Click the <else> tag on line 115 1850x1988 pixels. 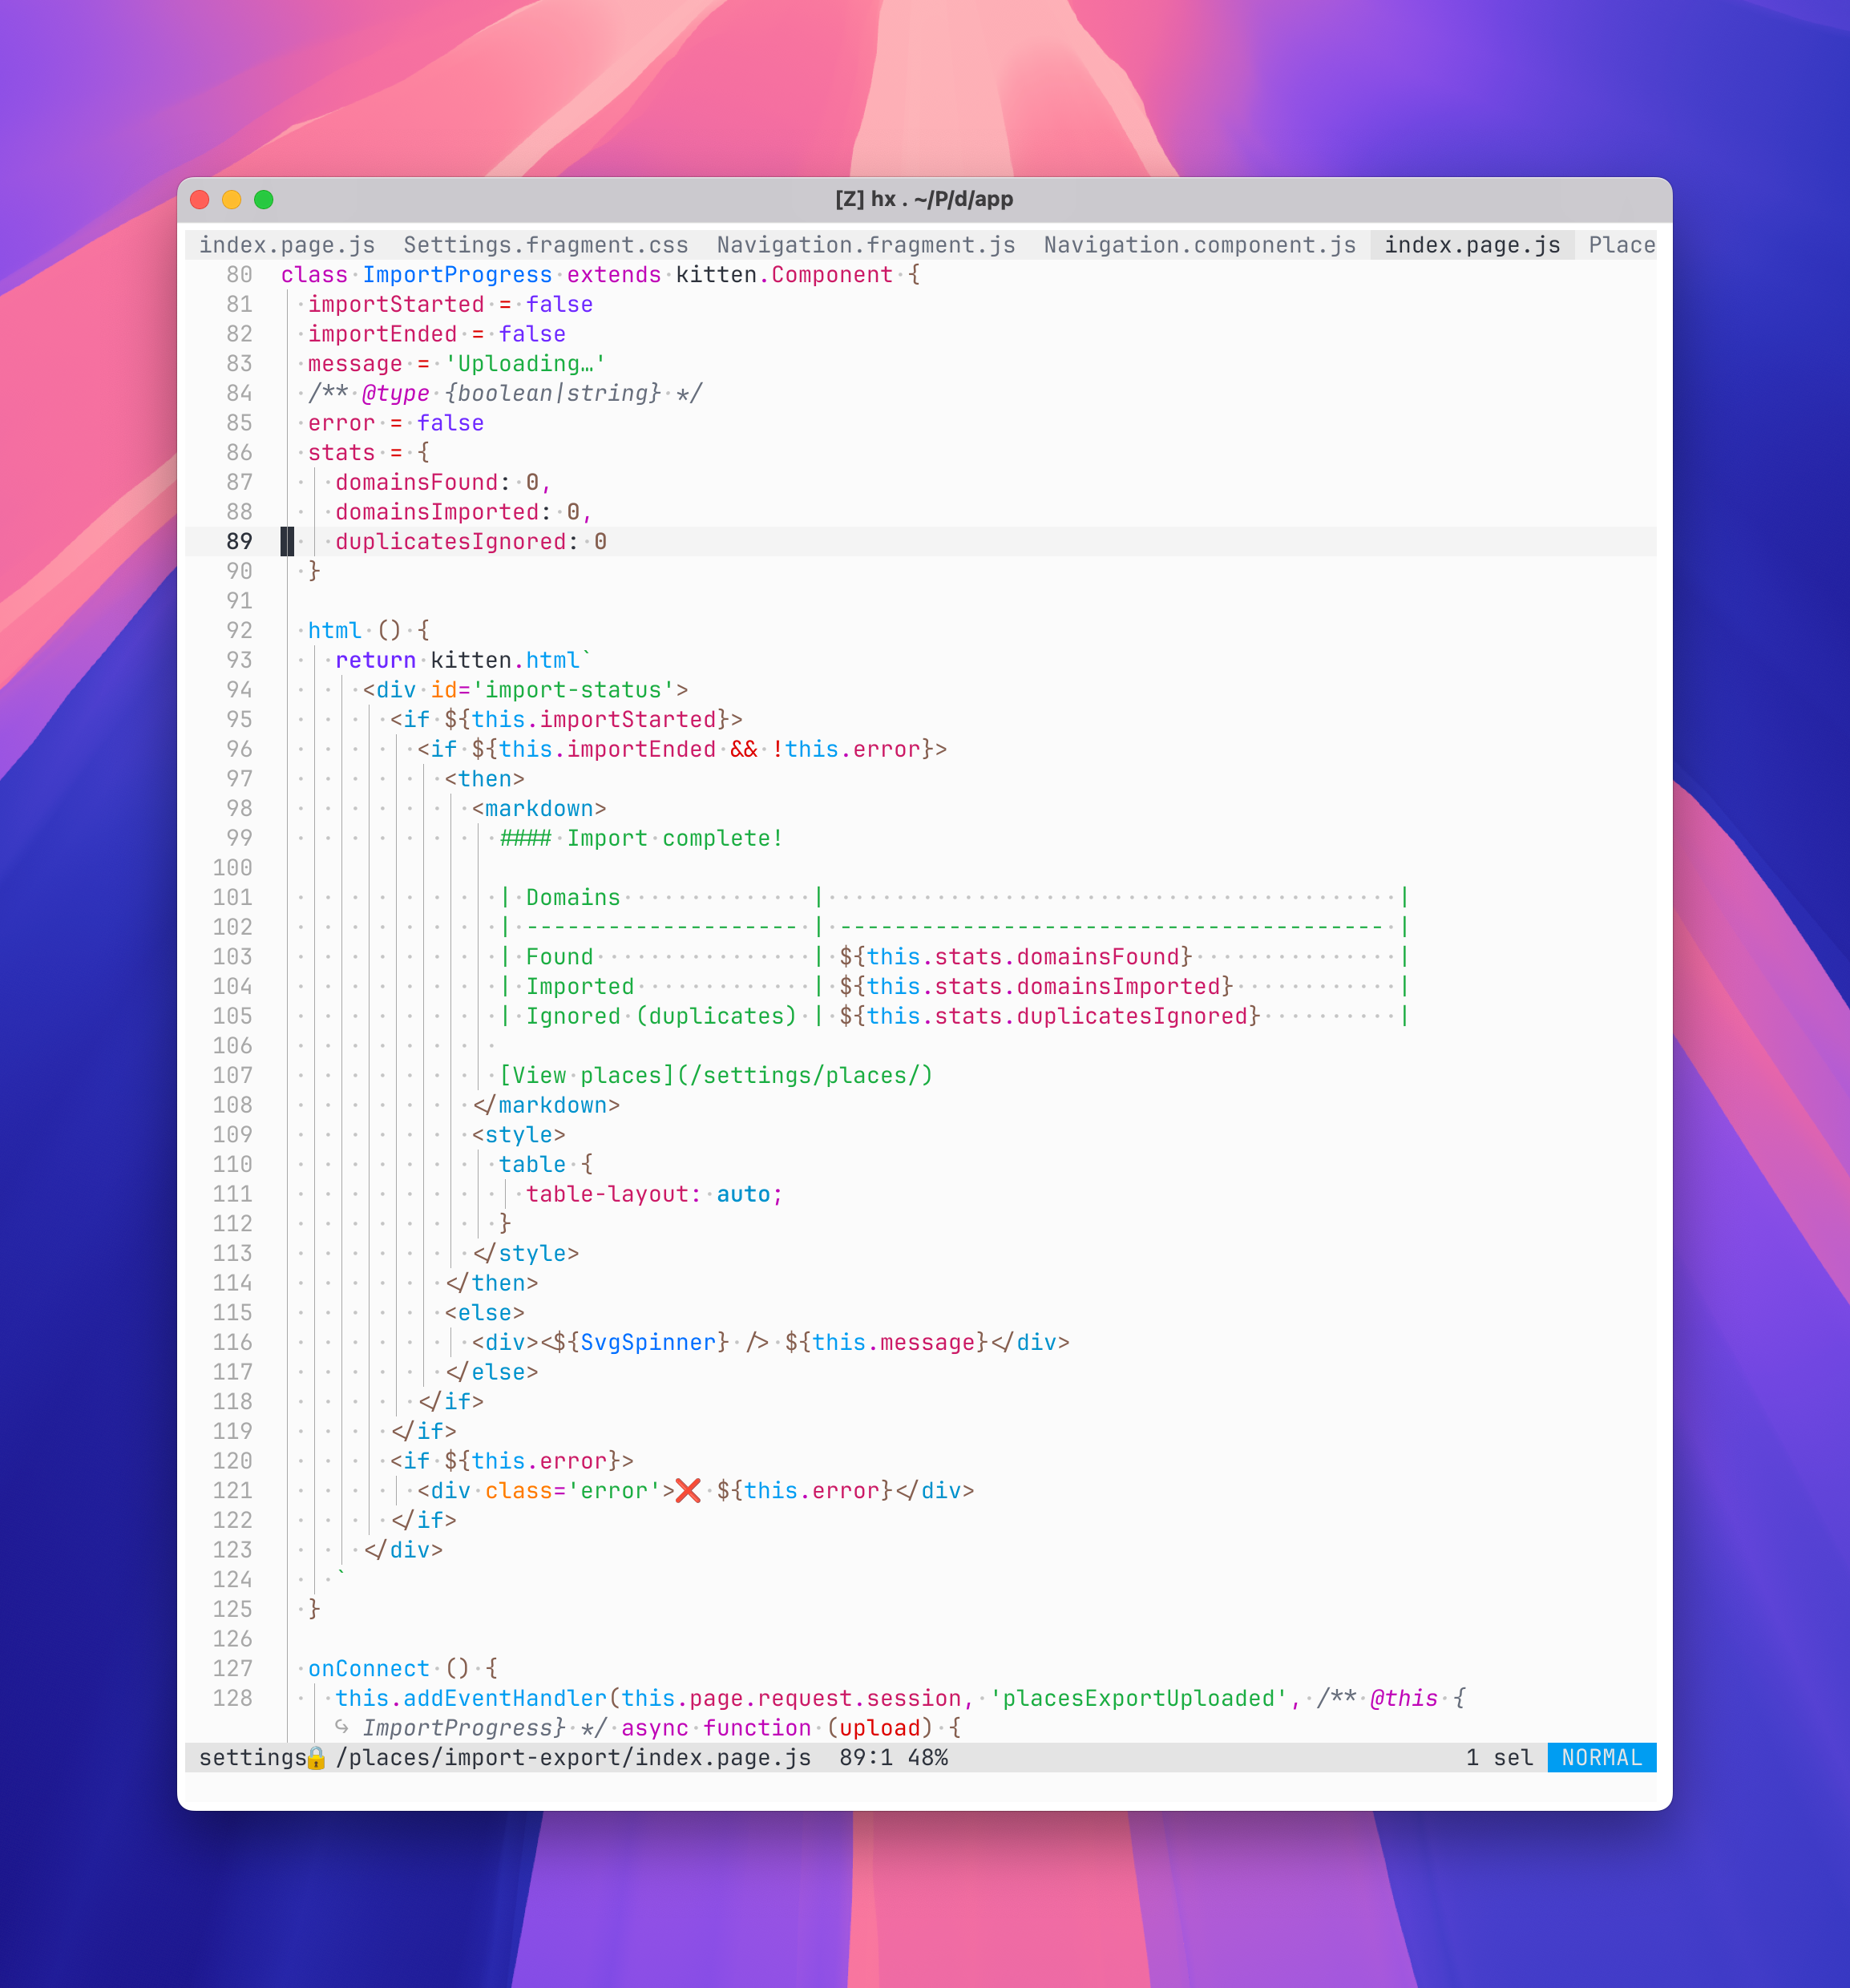[485, 1313]
